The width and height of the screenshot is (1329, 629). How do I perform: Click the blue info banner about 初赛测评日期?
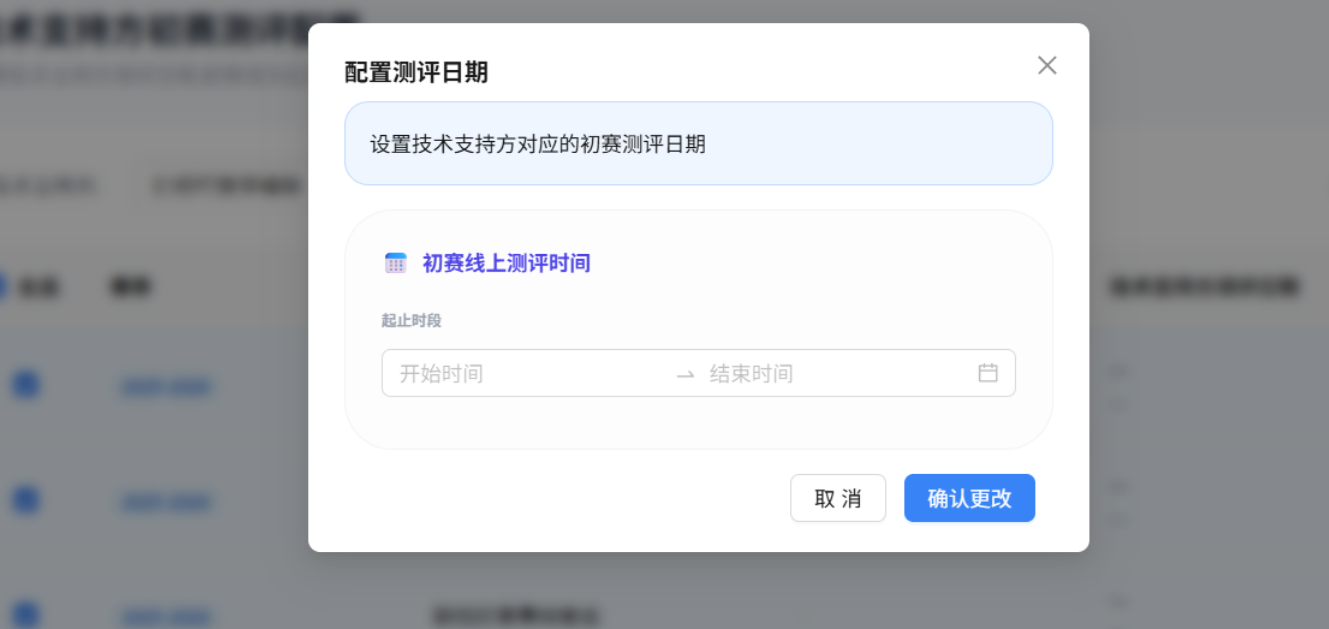pos(698,143)
